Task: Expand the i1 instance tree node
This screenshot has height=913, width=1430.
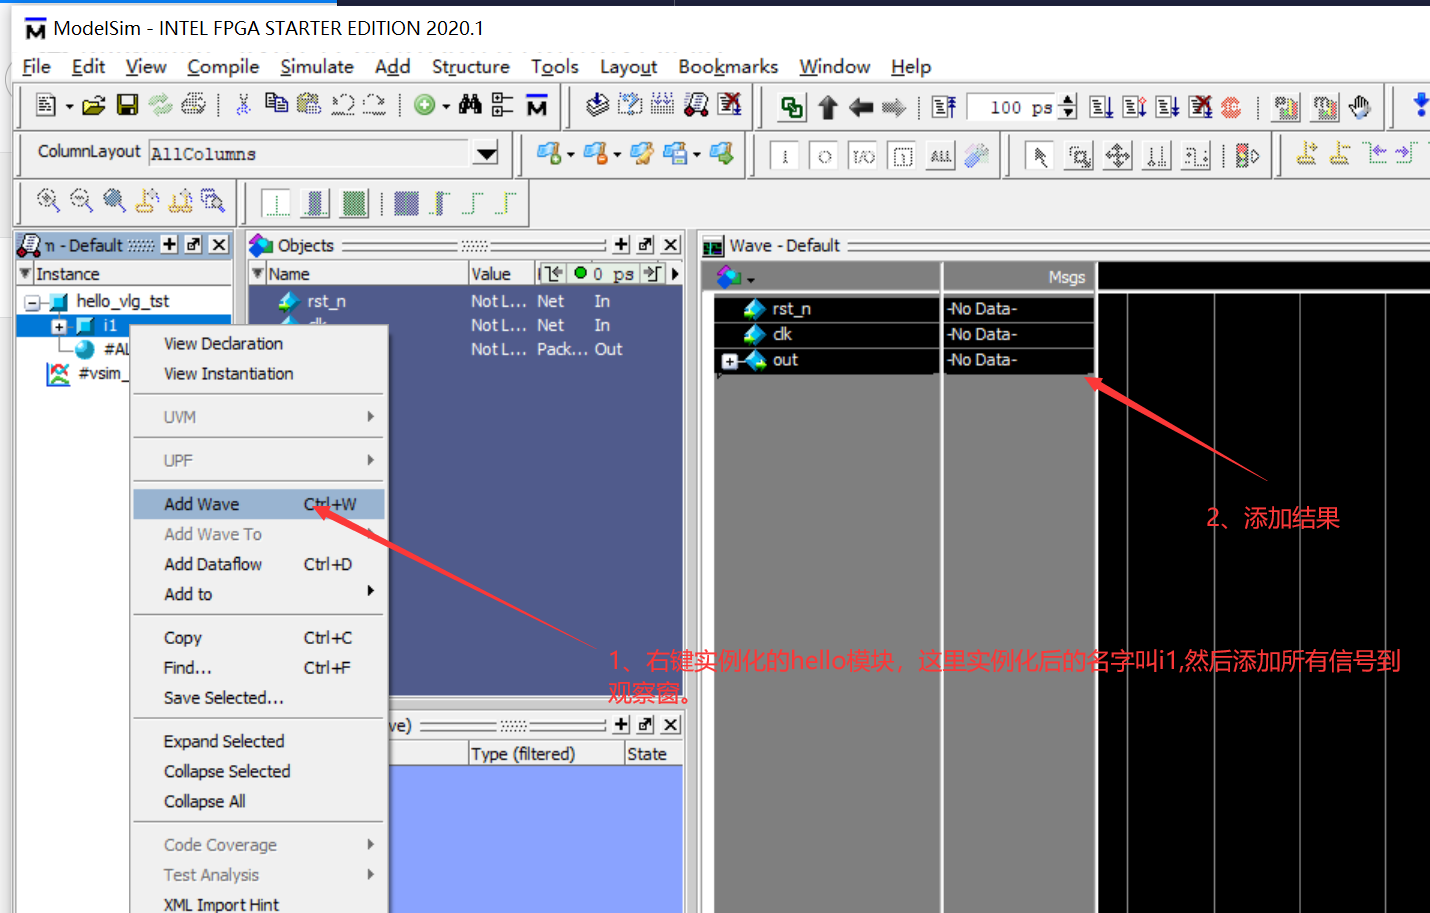Action: pos(59,326)
